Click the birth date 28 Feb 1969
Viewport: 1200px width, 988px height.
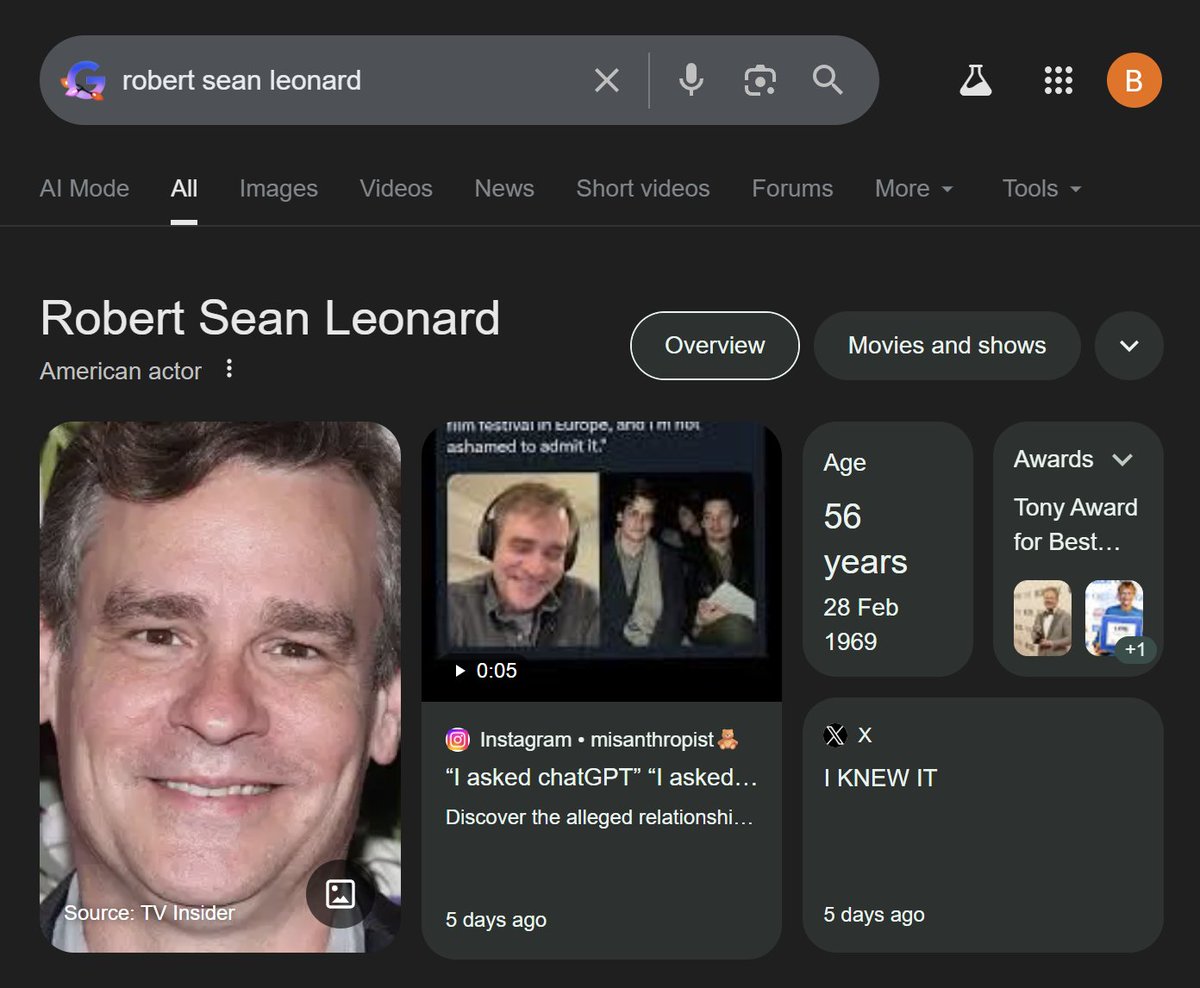pos(861,624)
